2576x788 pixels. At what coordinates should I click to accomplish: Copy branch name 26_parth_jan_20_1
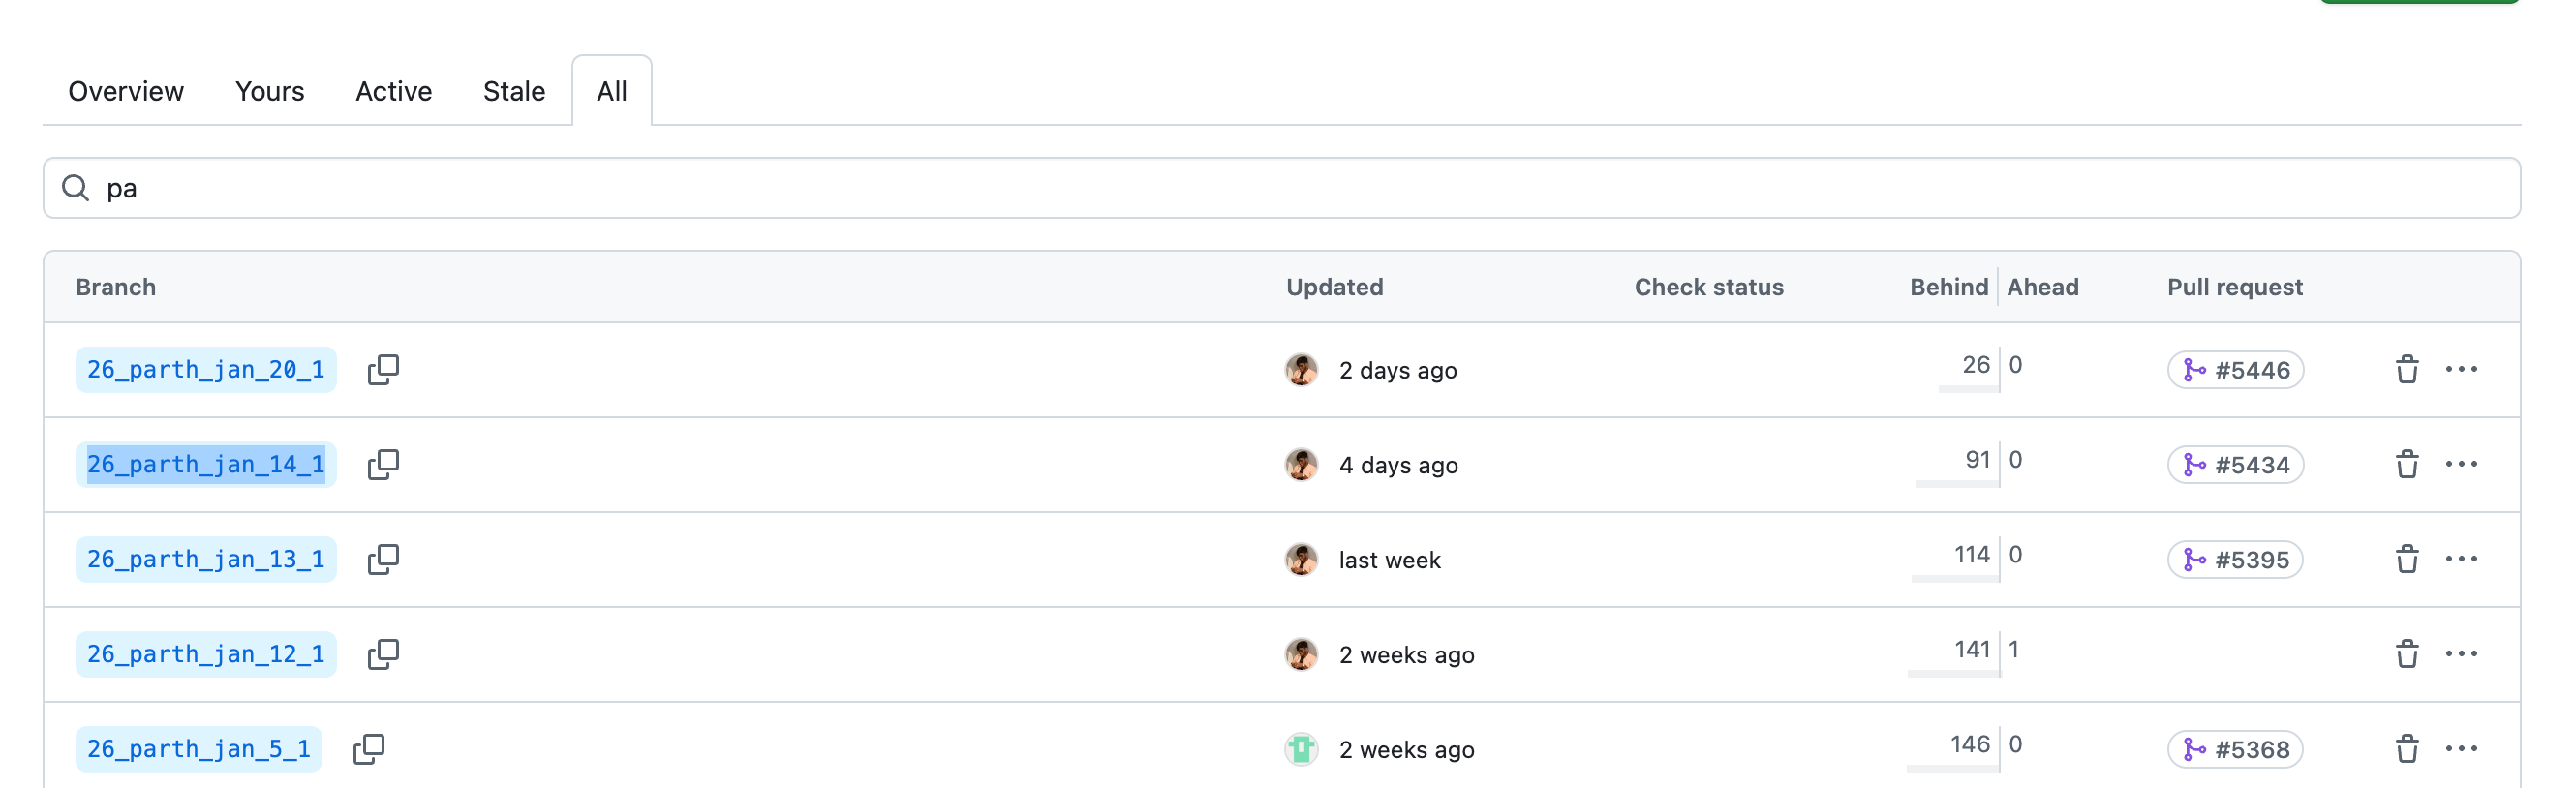pos(383,370)
